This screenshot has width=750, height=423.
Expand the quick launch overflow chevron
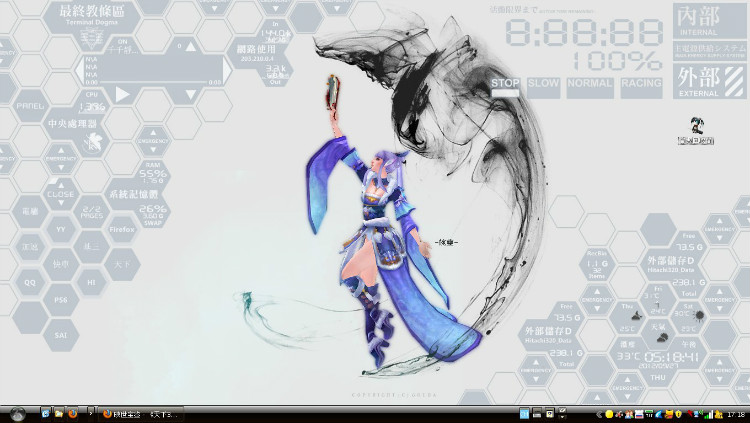(x=90, y=413)
